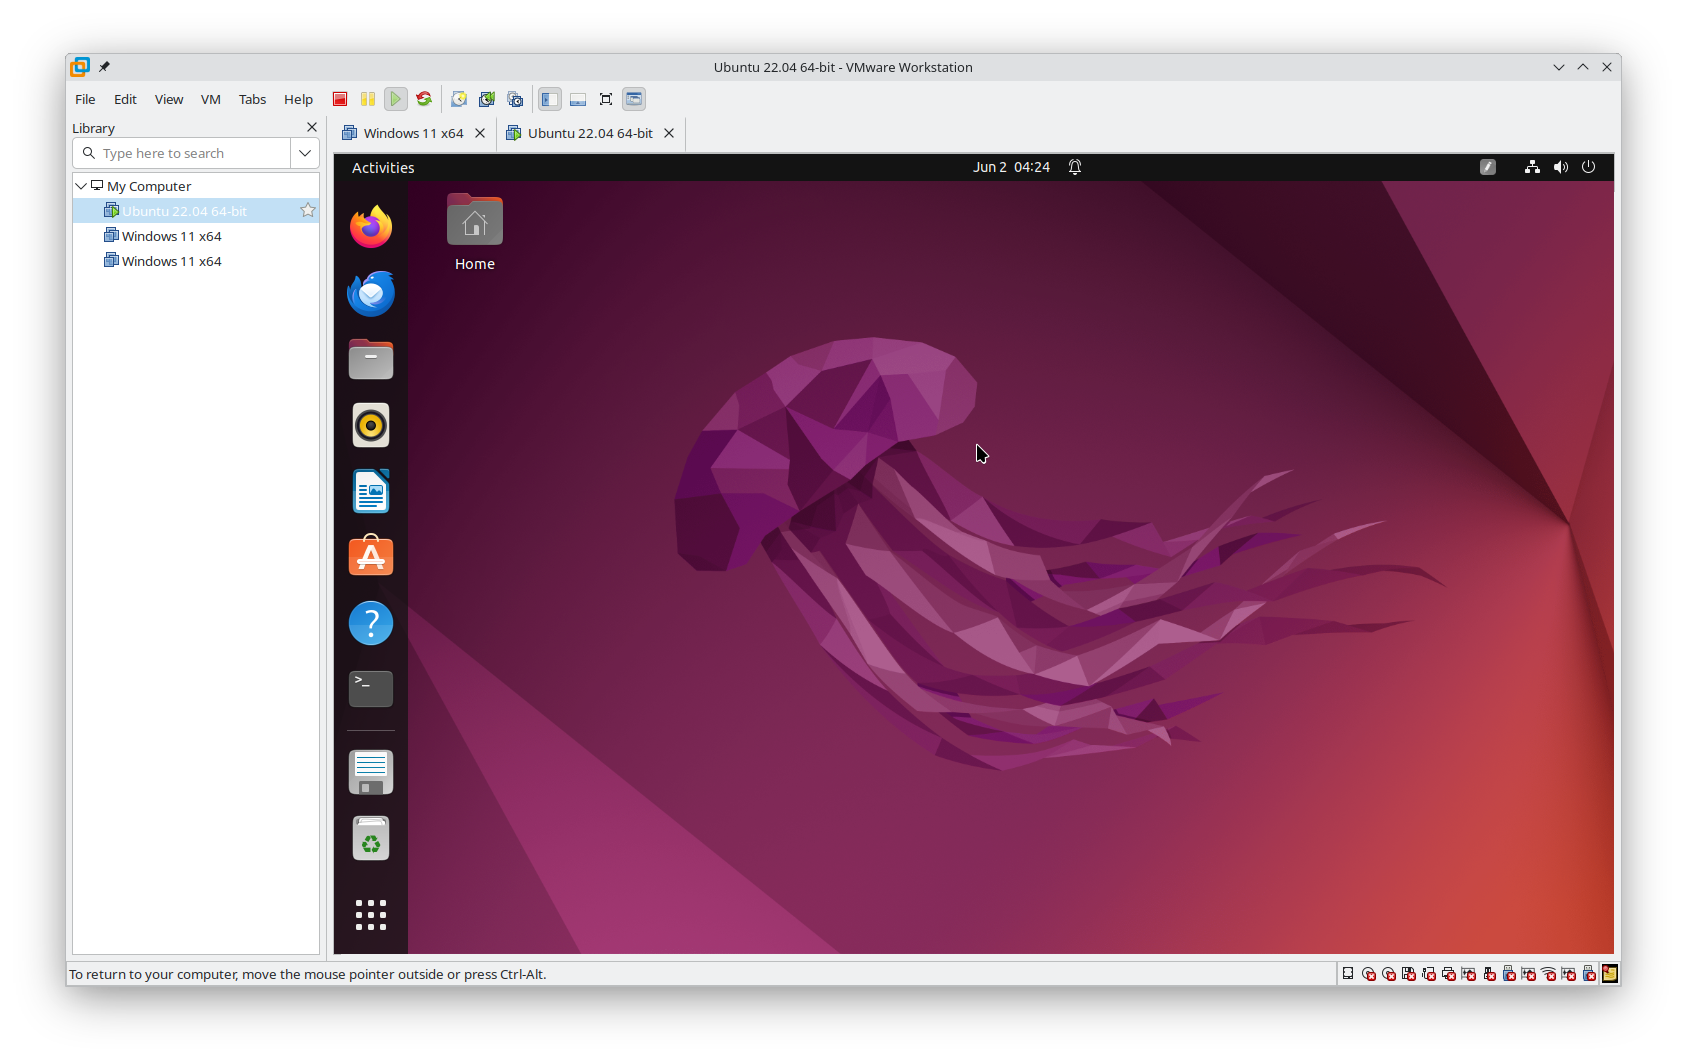
Task: Open the File menu
Action: pos(85,99)
